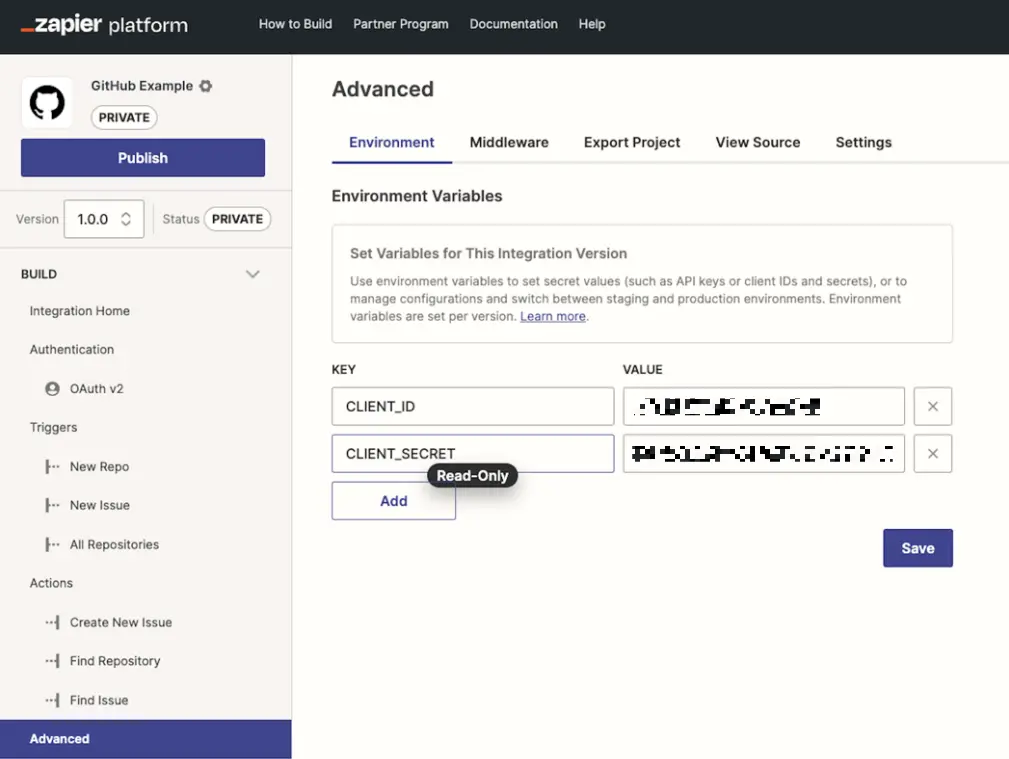
Task: Go to Integration Home
Action: click(x=80, y=311)
